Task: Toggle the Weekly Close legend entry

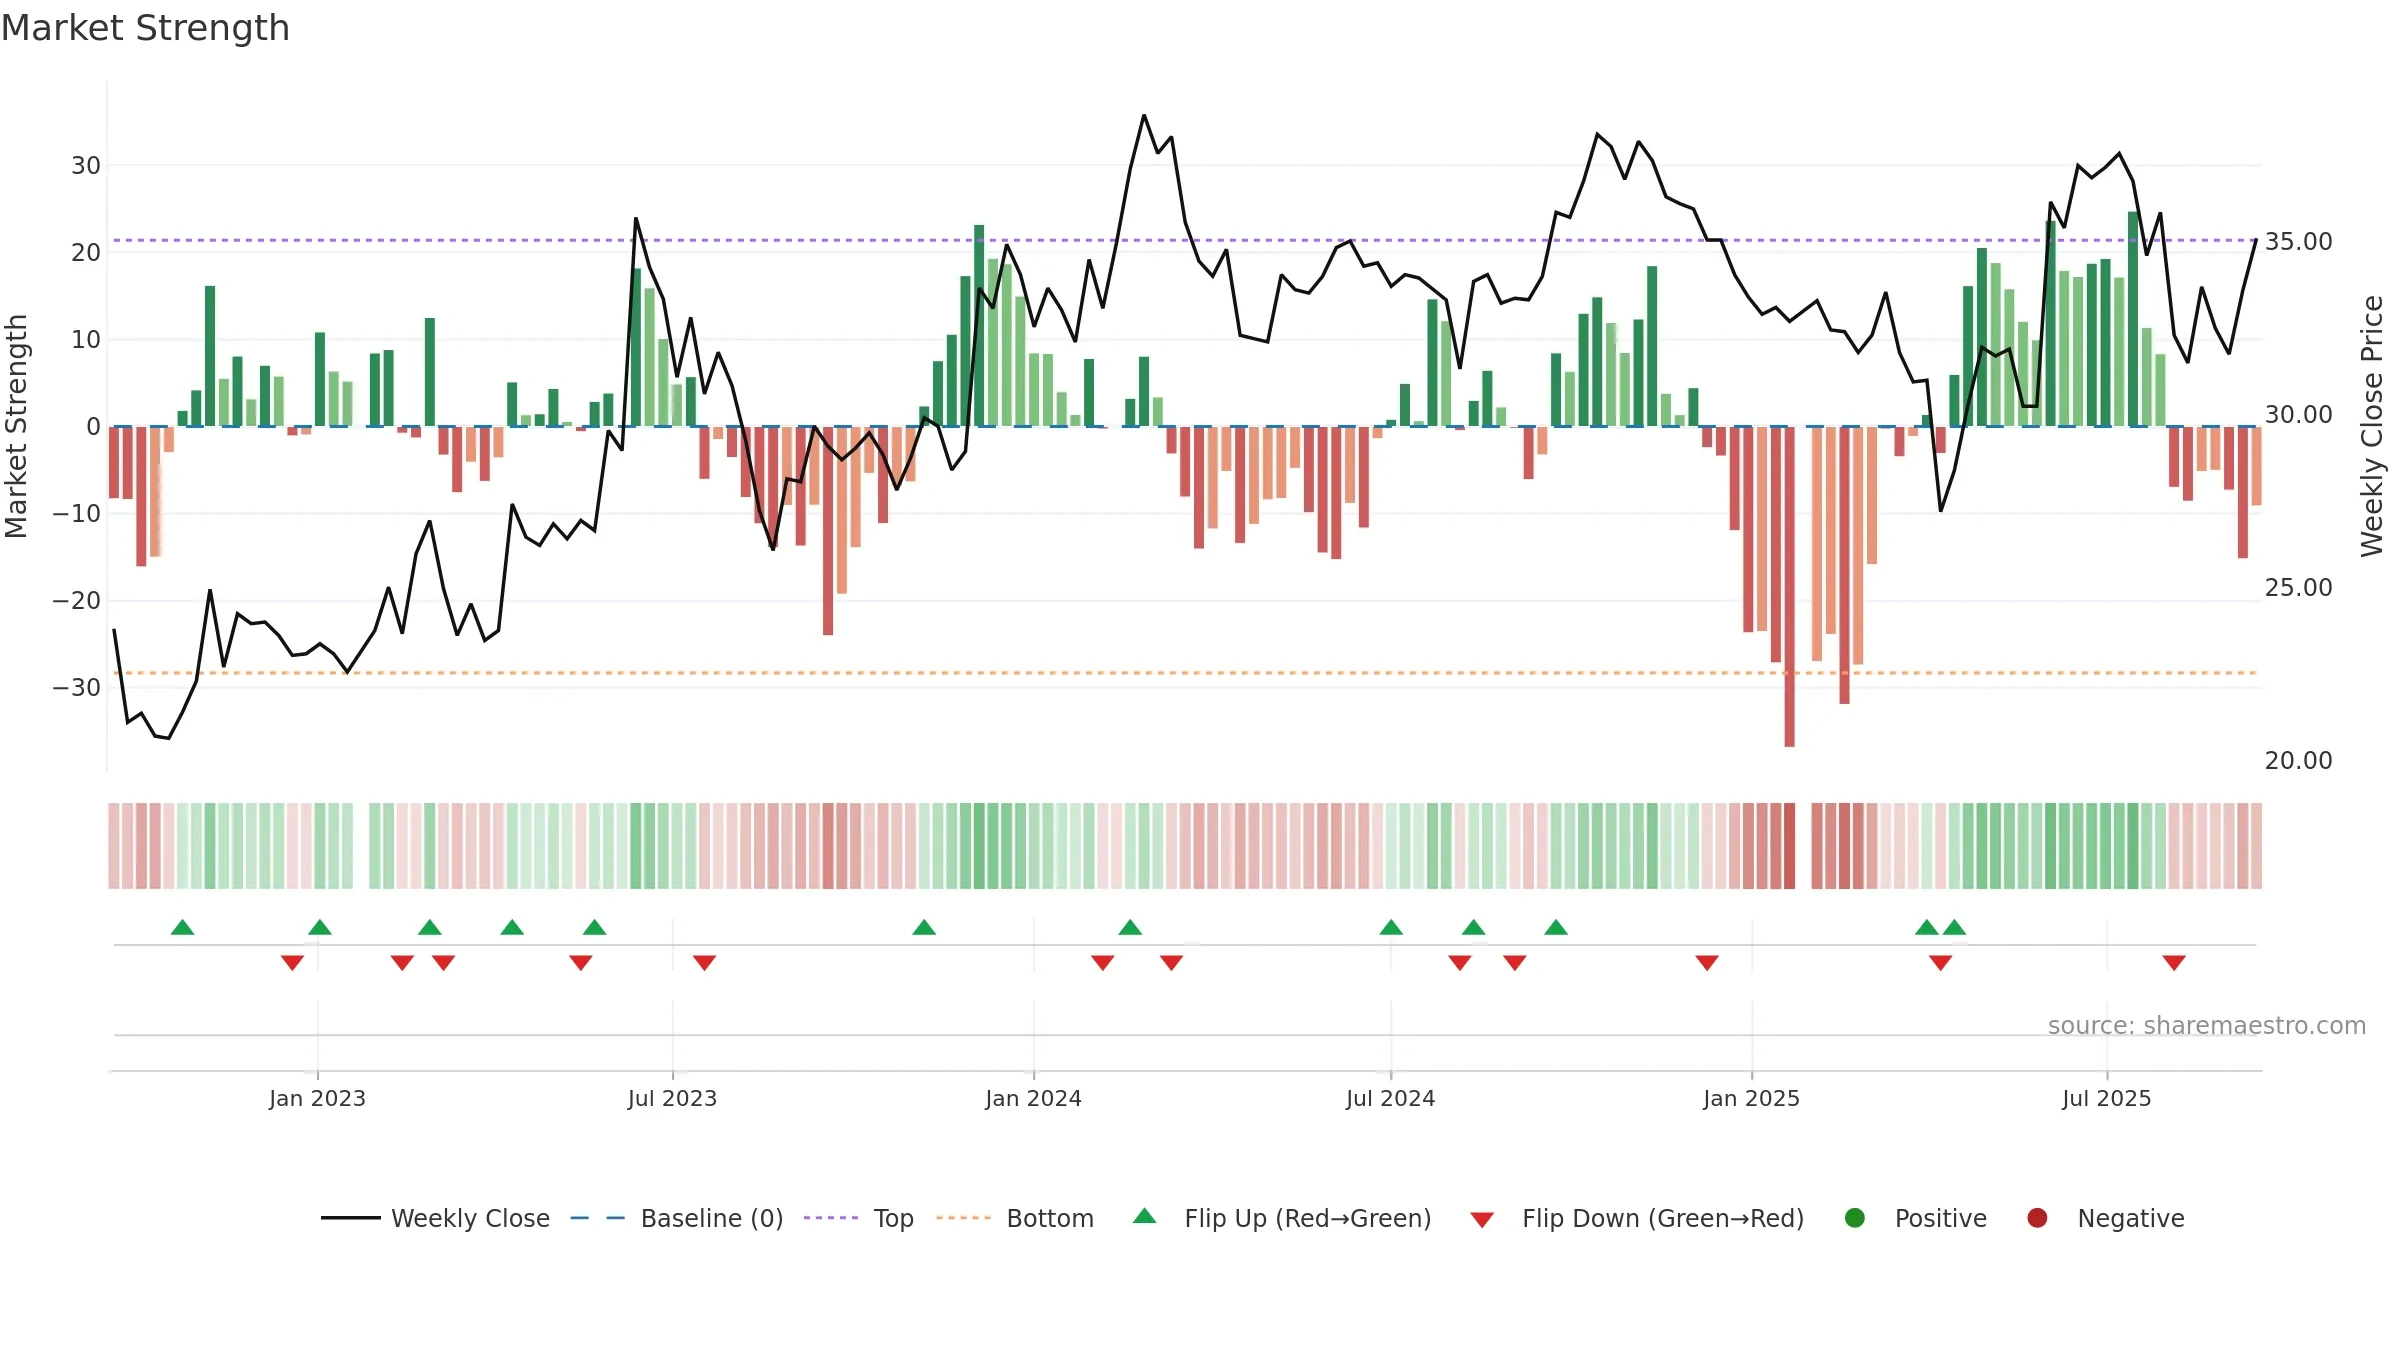Action: tap(435, 1218)
